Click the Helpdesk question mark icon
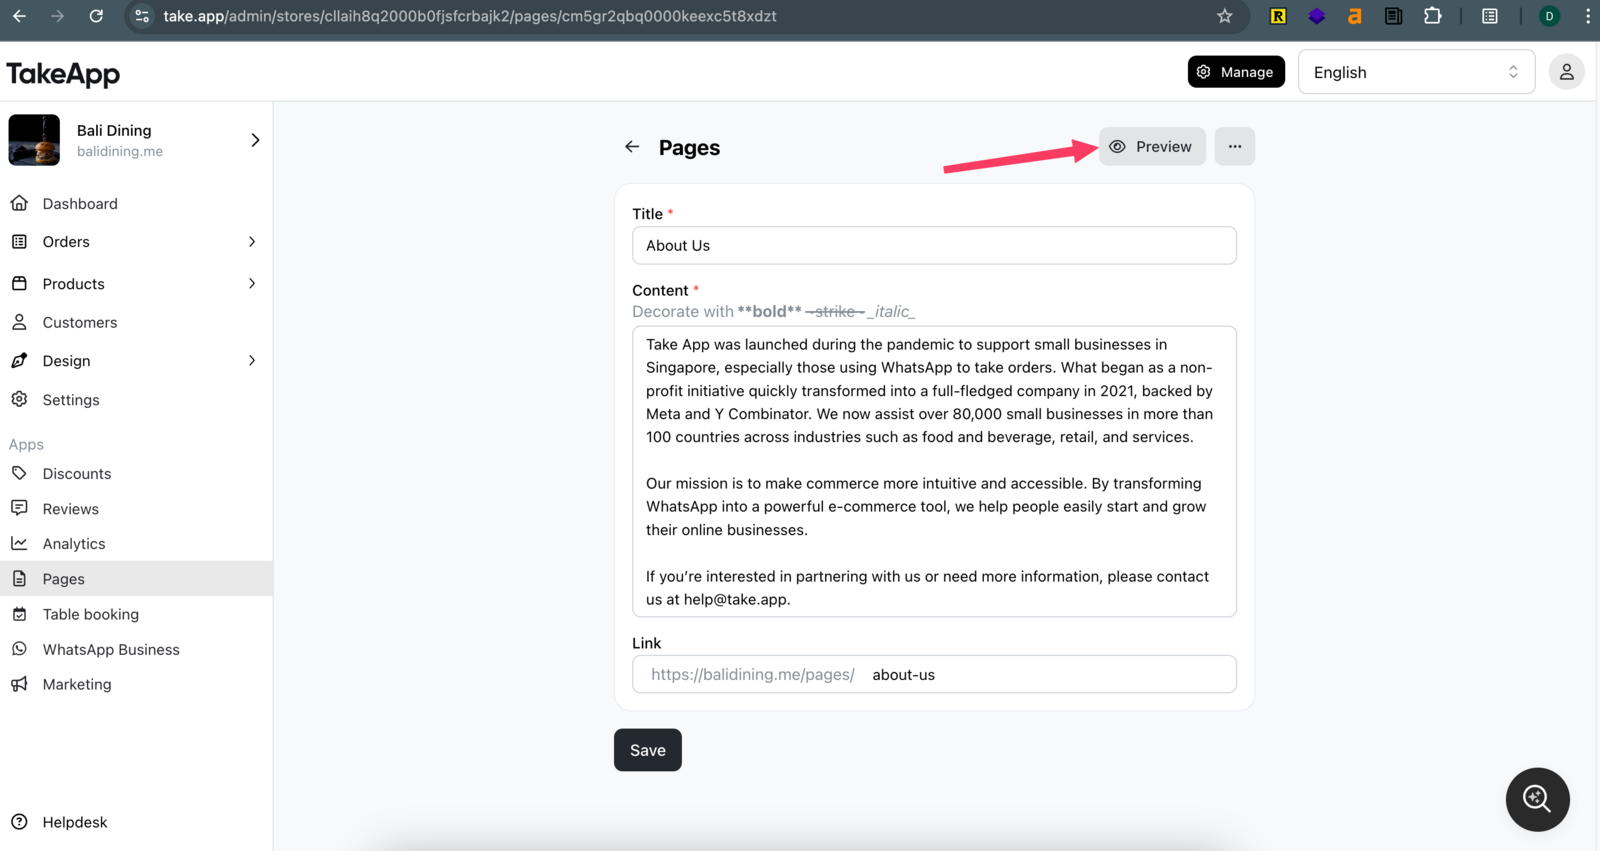Viewport: 1600px width, 851px height. point(19,822)
